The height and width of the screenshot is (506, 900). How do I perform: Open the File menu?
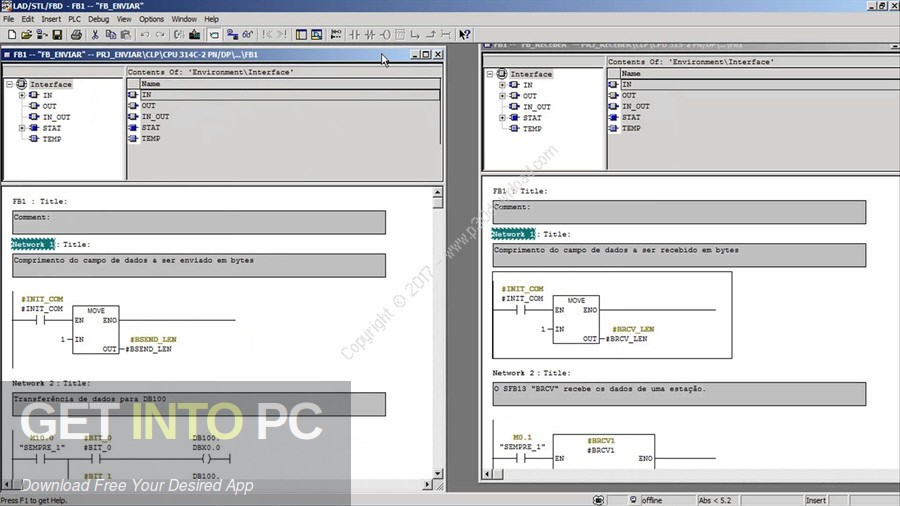click(9, 19)
